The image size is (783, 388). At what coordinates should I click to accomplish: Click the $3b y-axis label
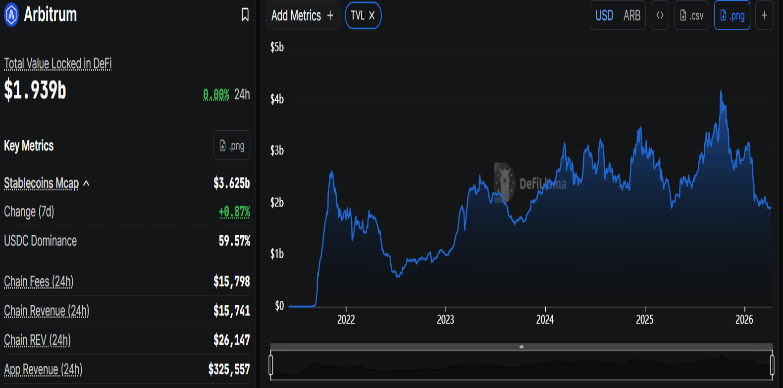(x=277, y=151)
